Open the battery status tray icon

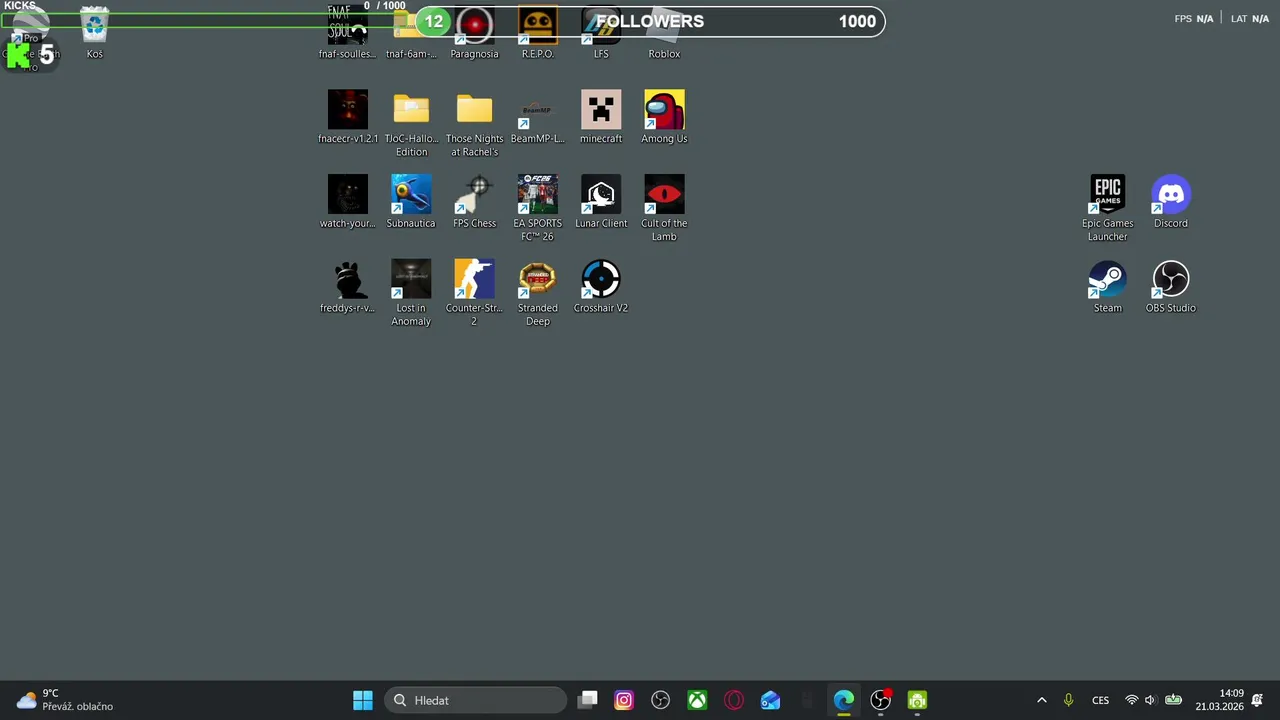tap(1173, 700)
